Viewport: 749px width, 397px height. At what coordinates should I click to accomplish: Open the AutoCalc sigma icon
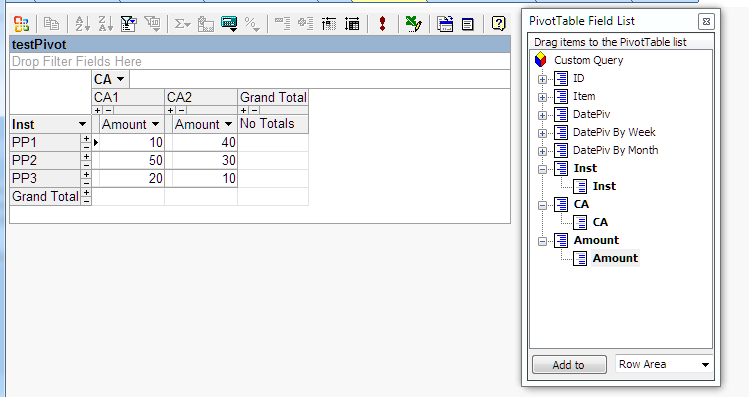click(x=182, y=23)
